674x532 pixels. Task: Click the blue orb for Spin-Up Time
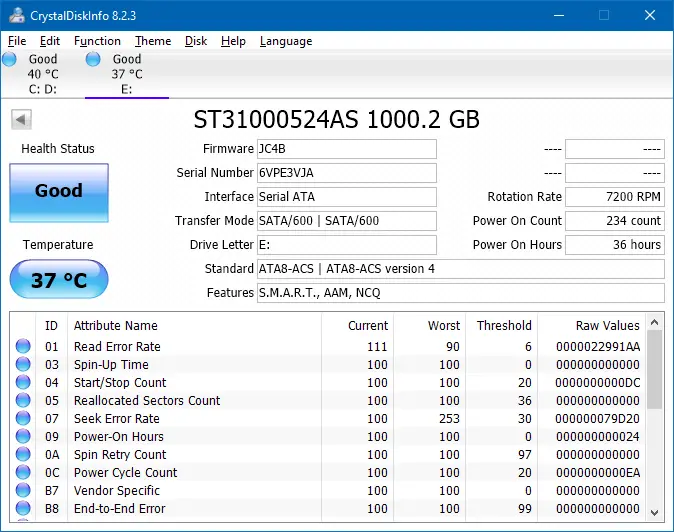coord(23,364)
